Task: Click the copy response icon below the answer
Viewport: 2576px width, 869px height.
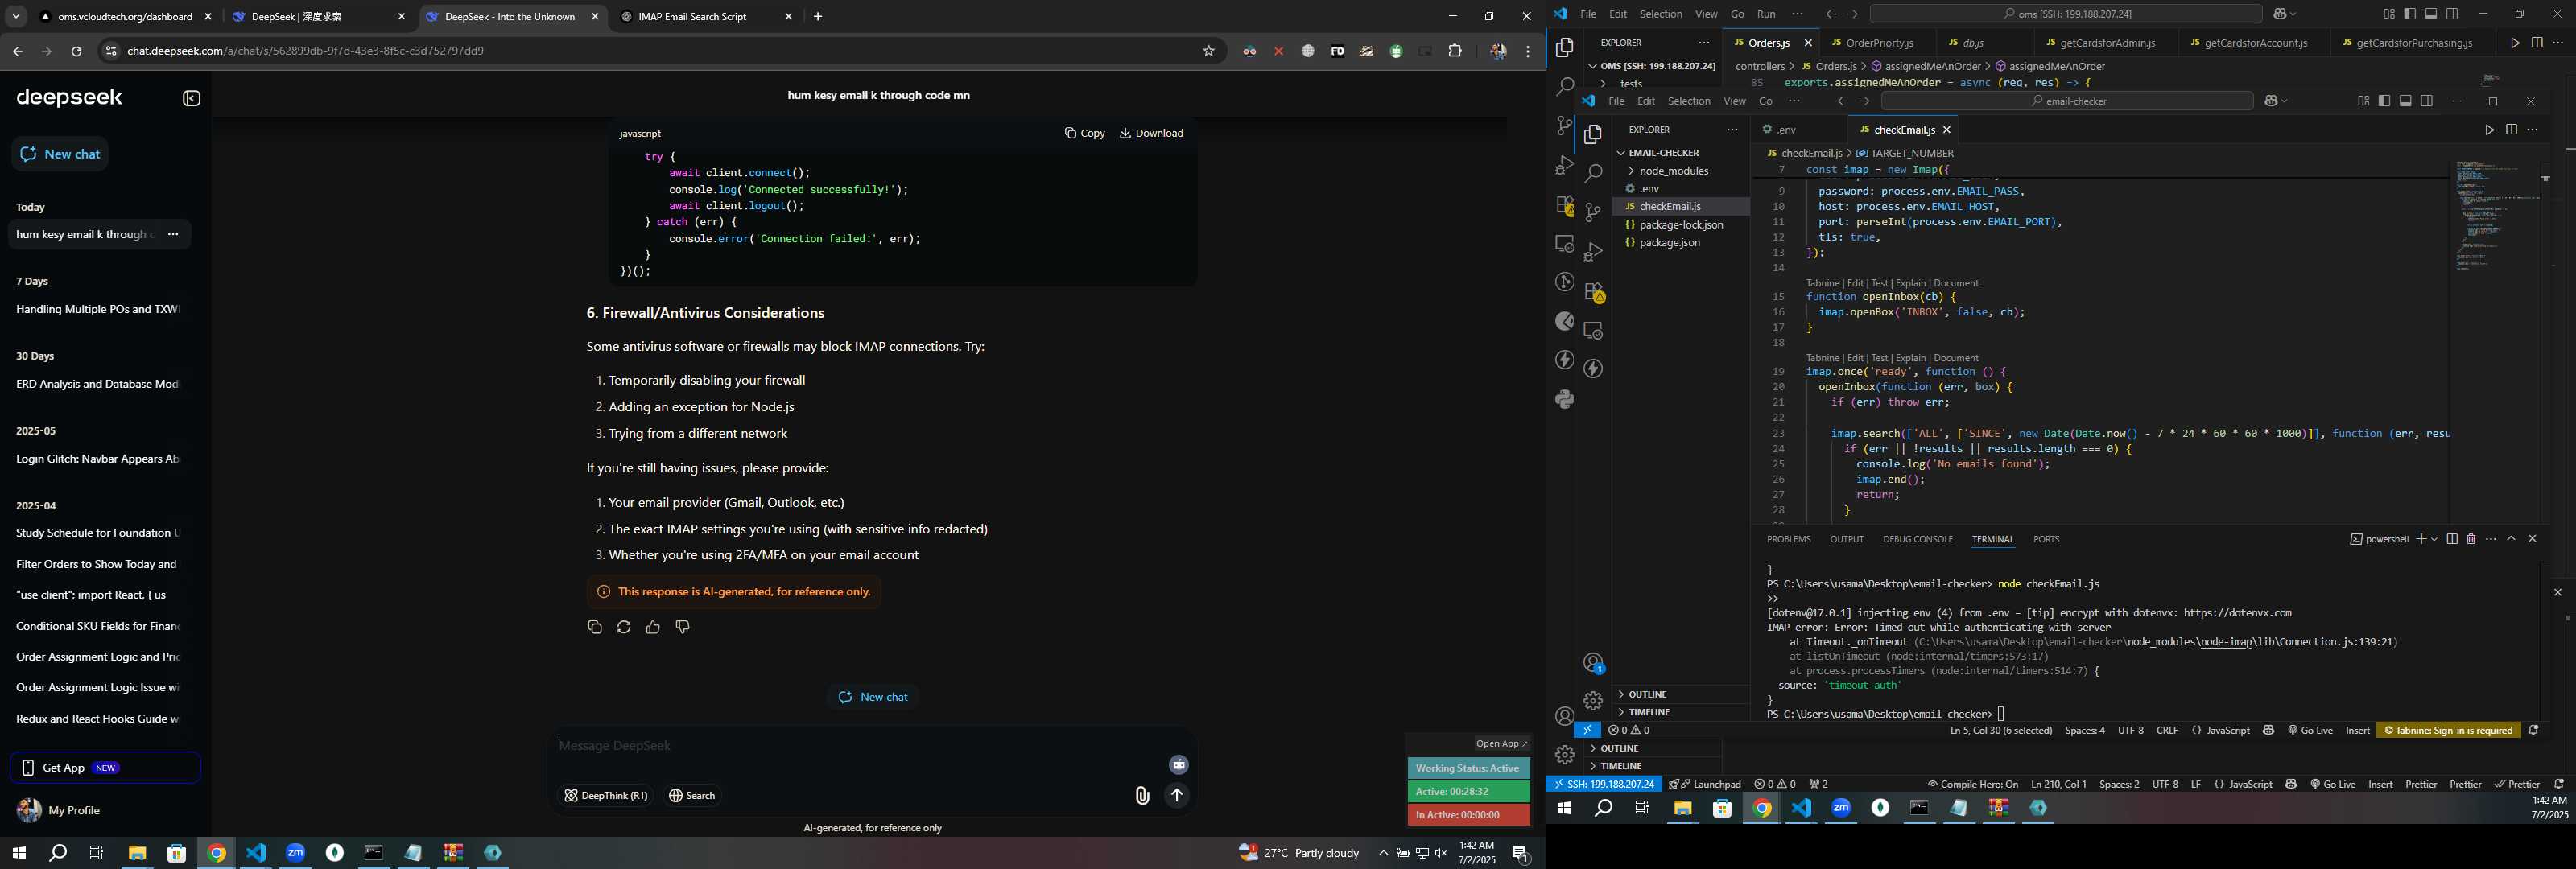Action: 594,627
